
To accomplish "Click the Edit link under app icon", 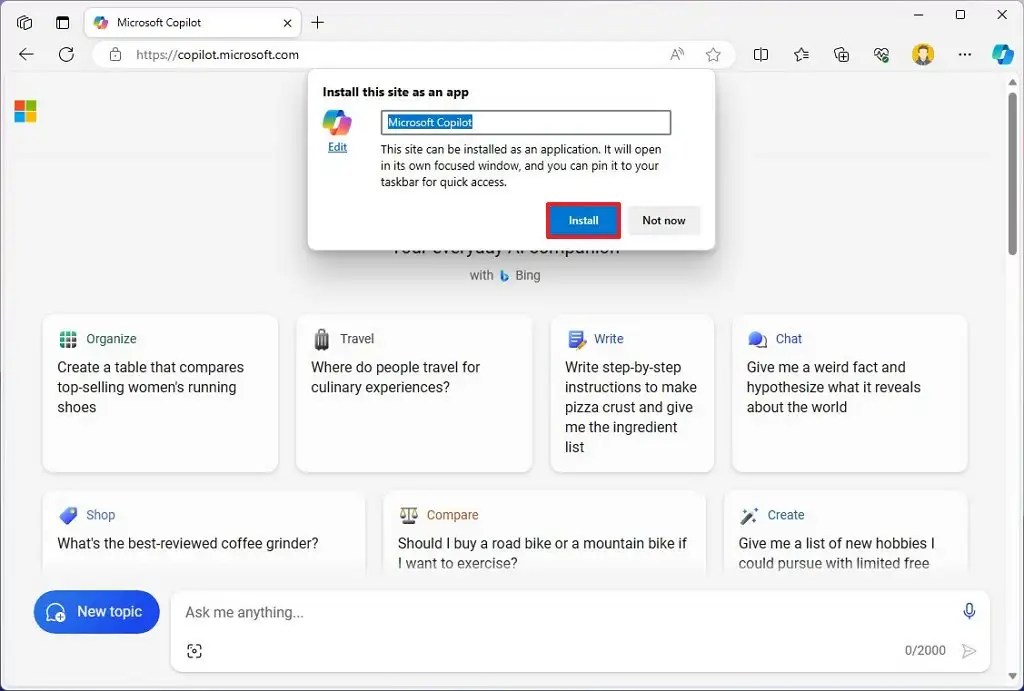I will pyautogui.click(x=337, y=147).
